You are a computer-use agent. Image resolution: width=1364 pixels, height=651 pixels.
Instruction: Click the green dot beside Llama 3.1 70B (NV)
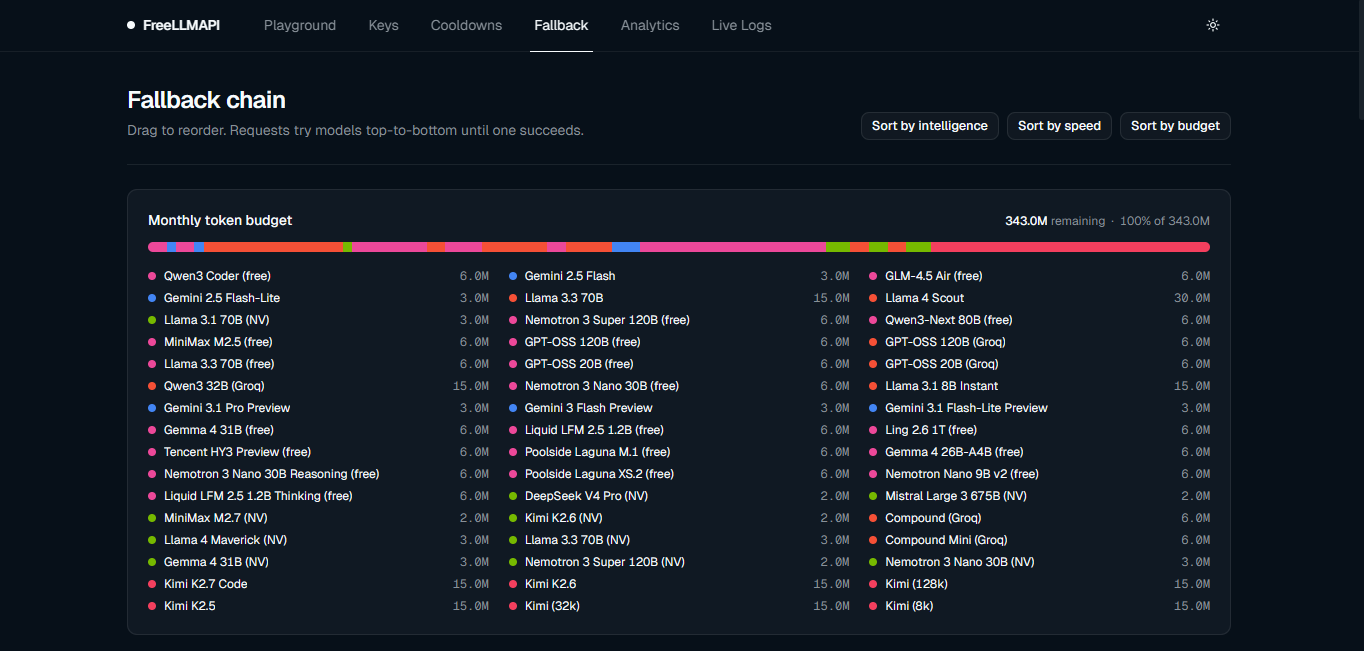(x=152, y=320)
